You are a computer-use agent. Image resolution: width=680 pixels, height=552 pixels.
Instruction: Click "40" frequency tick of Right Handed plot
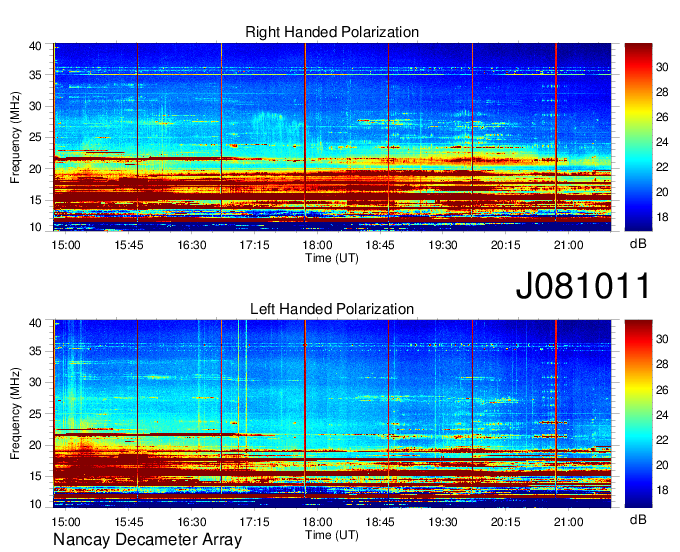click(35, 46)
